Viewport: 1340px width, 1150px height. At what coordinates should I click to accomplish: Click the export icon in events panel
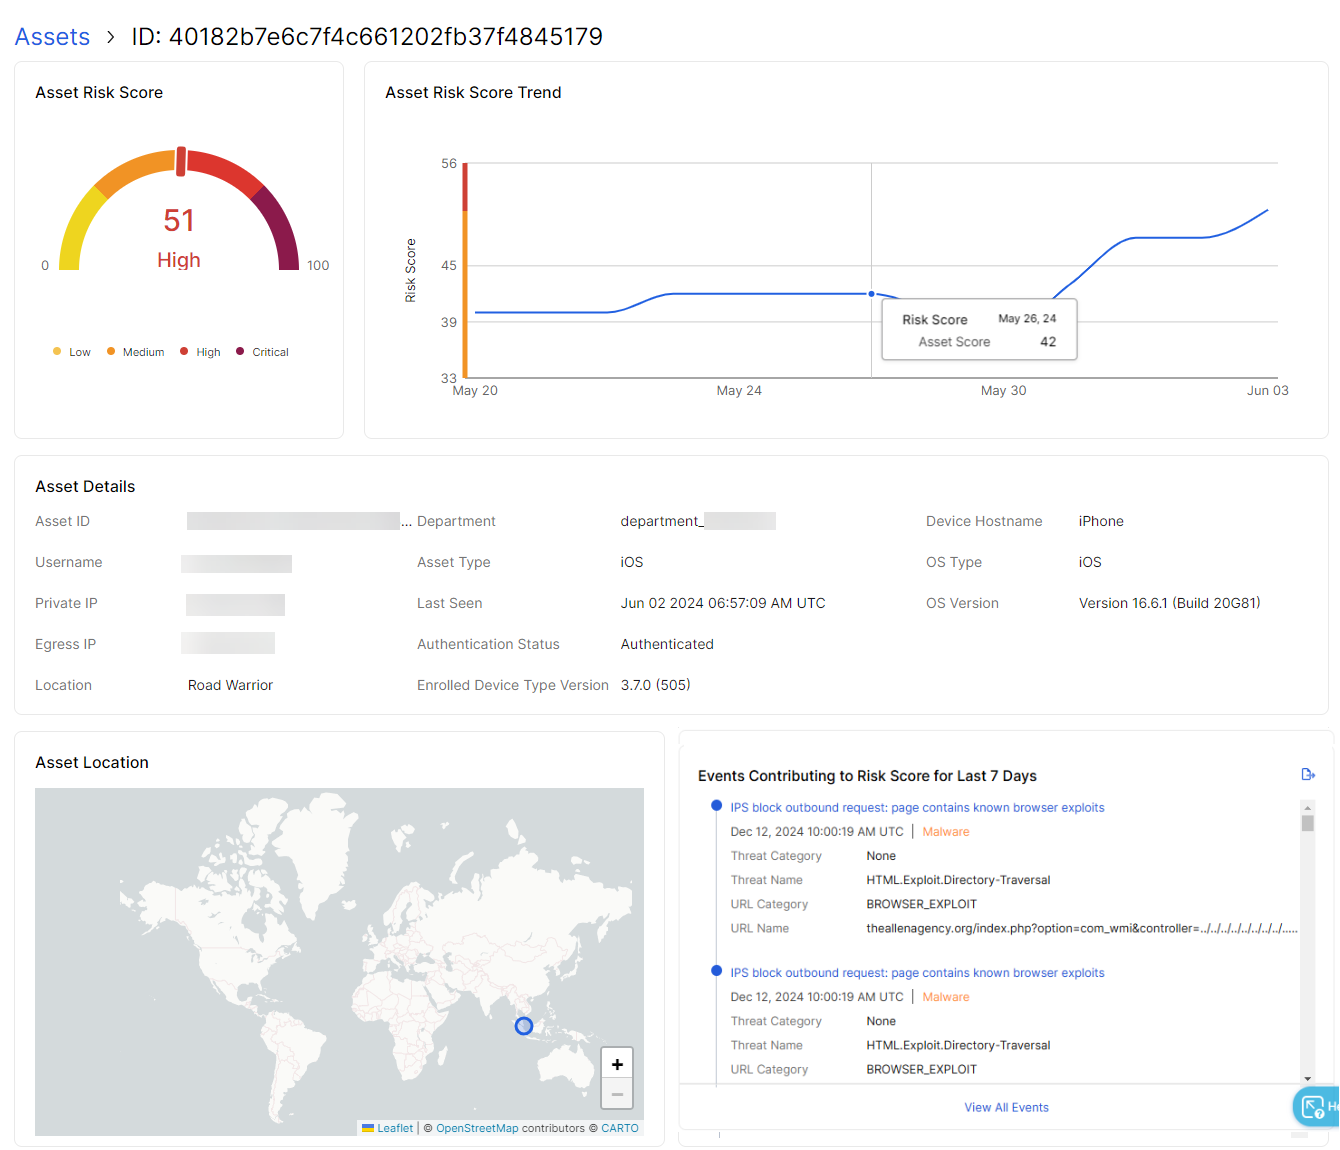[1307, 775]
